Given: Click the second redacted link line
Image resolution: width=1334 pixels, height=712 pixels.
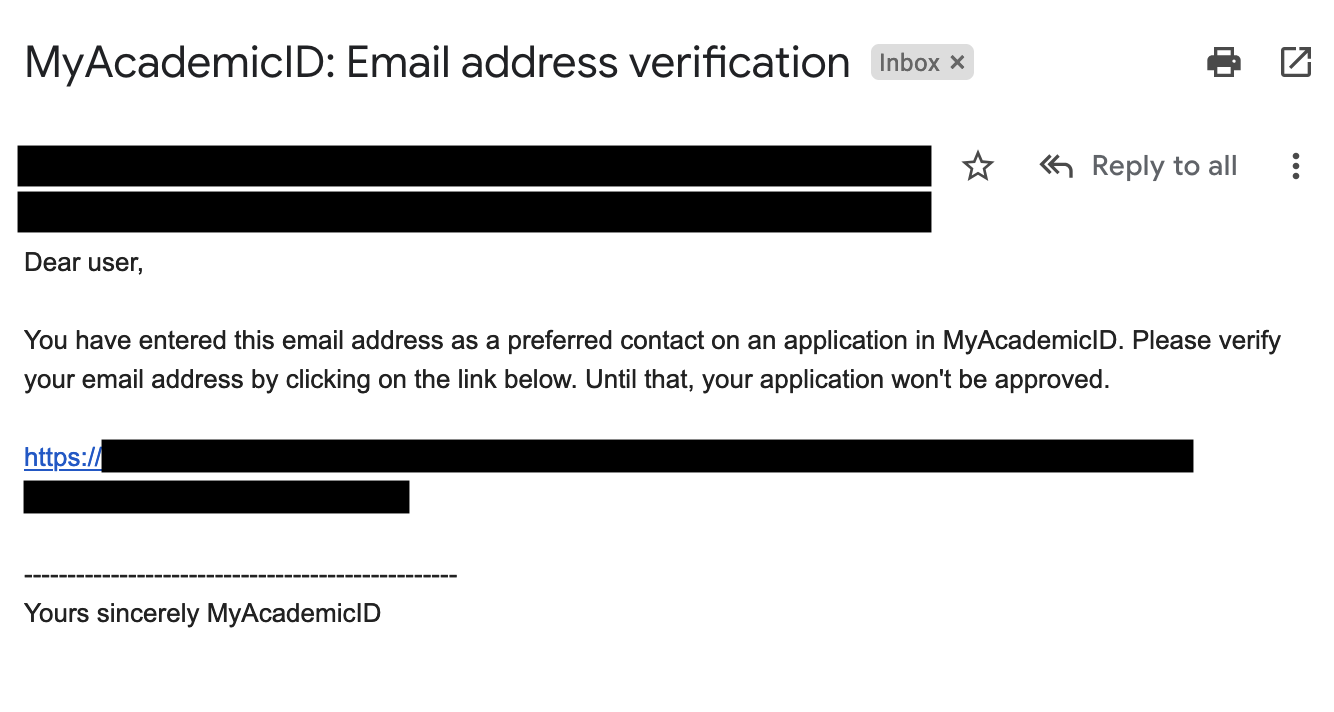Looking at the screenshot, I should coord(216,497).
